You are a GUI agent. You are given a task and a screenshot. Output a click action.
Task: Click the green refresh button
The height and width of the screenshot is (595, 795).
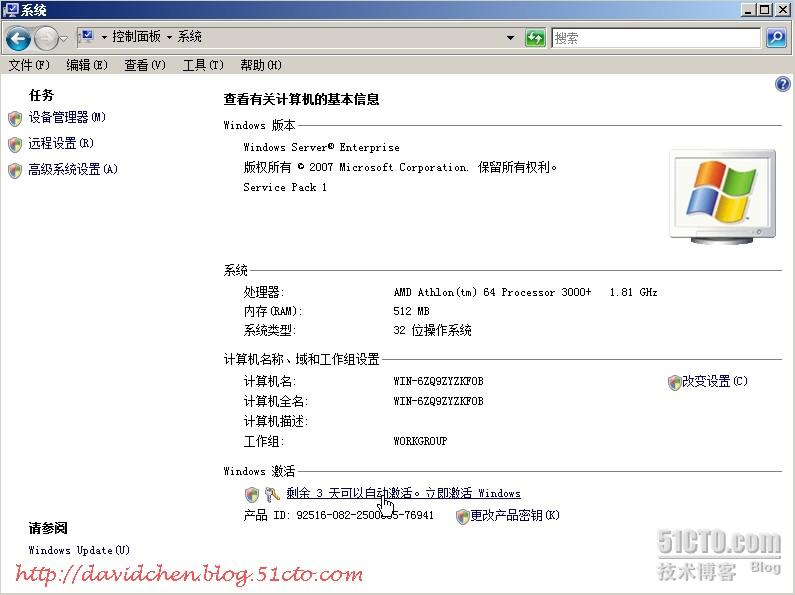point(535,38)
